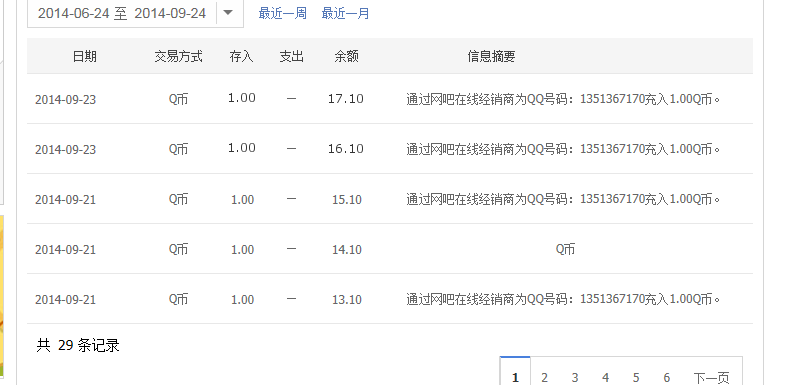Go to page 2 of records
790x385 pixels.
coord(545,377)
